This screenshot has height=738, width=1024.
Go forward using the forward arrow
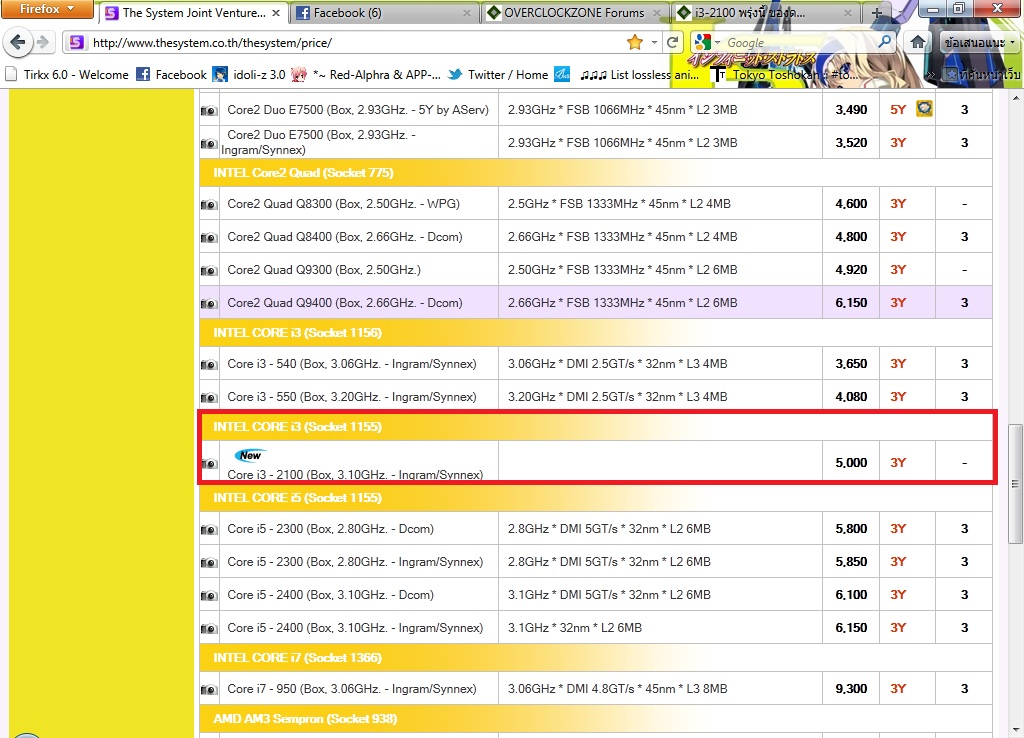coord(43,42)
